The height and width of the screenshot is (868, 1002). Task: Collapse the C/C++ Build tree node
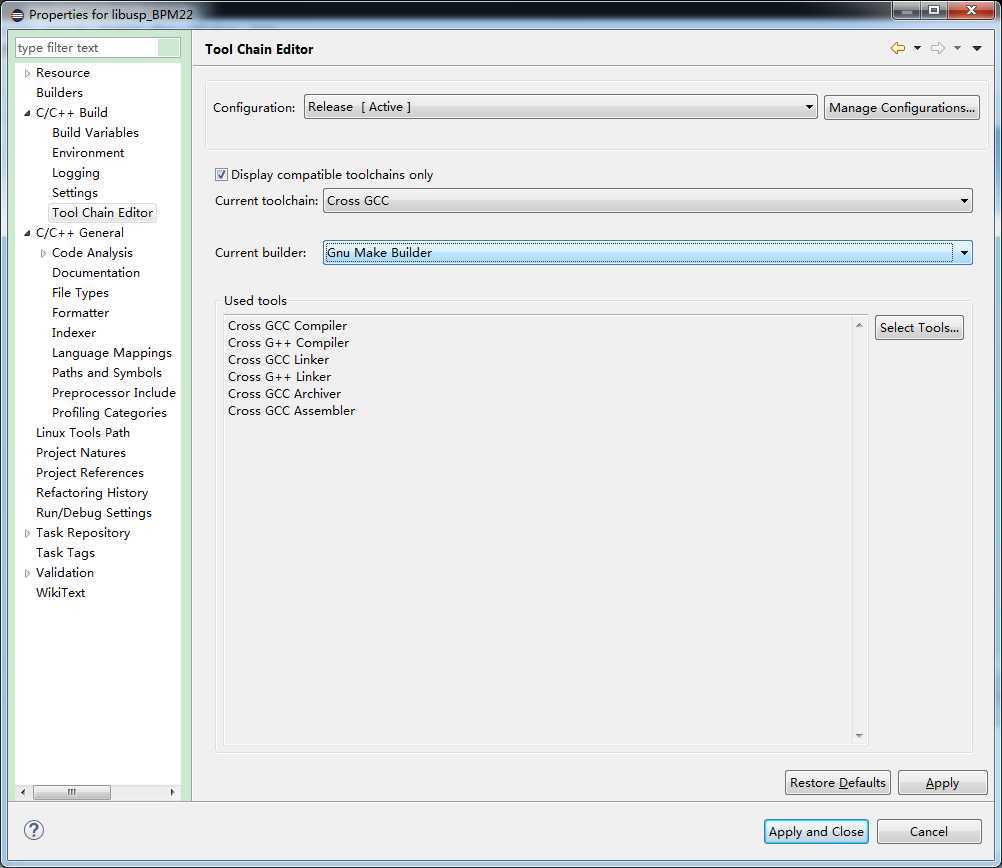pos(27,113)
